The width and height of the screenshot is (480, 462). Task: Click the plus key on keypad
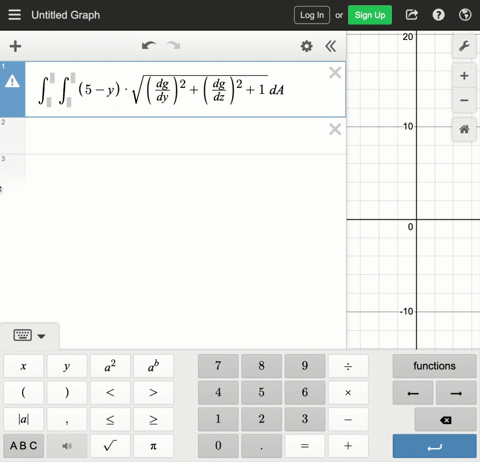coord(348,446)
